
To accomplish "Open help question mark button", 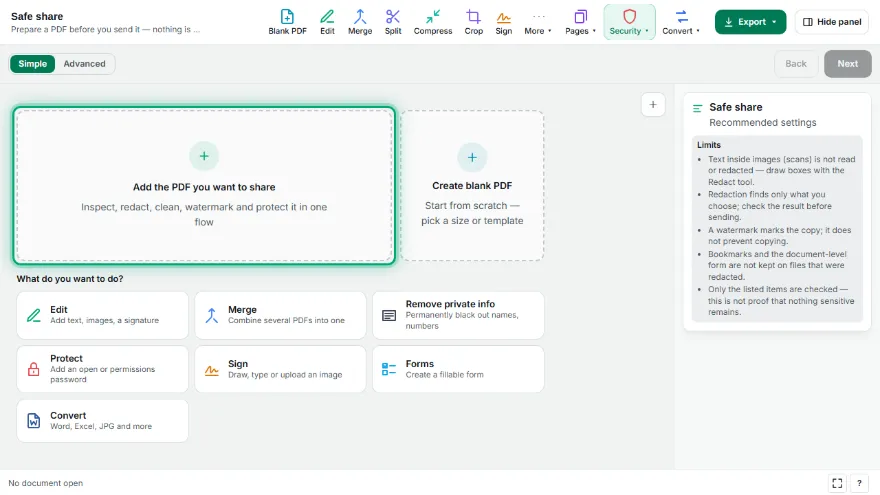I will pyautogui.click(x=859, y=483).
